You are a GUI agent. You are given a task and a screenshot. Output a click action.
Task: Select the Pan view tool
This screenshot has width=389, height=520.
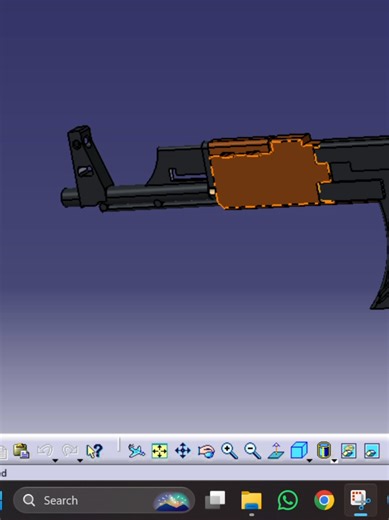[x=183, y=451]
